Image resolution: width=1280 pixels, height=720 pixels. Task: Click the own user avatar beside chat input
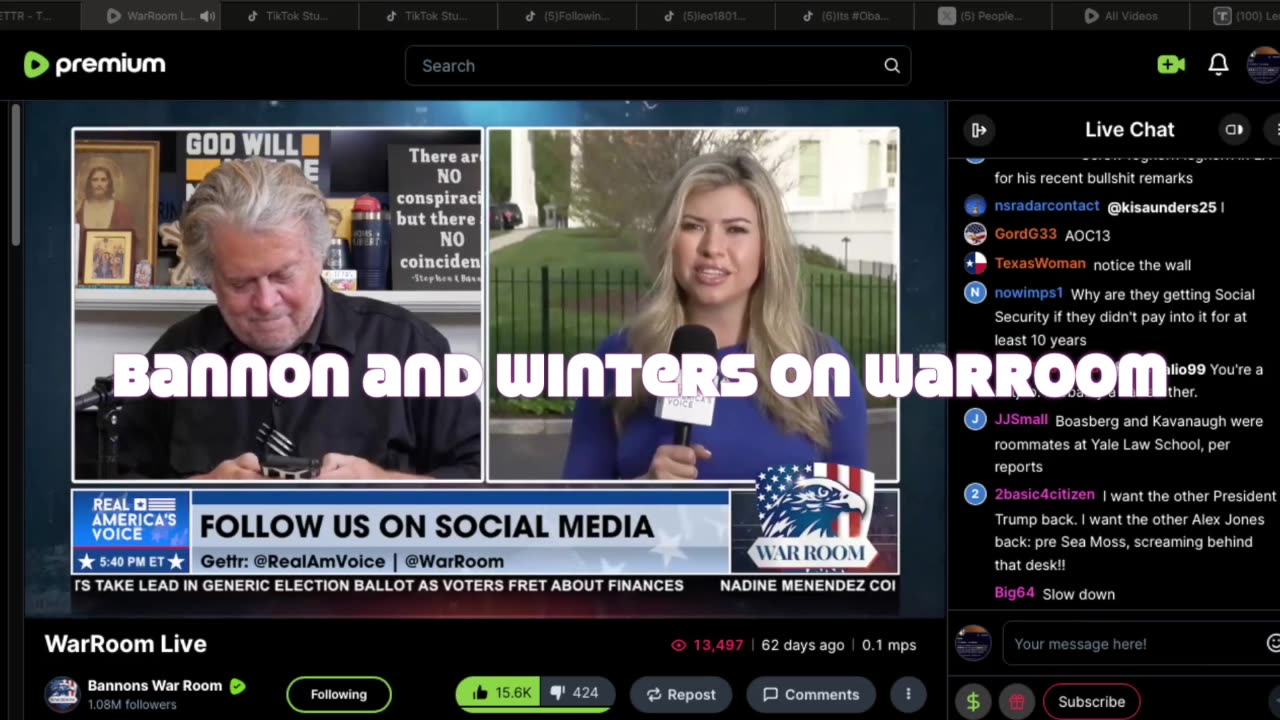click(x=974, y=643)
